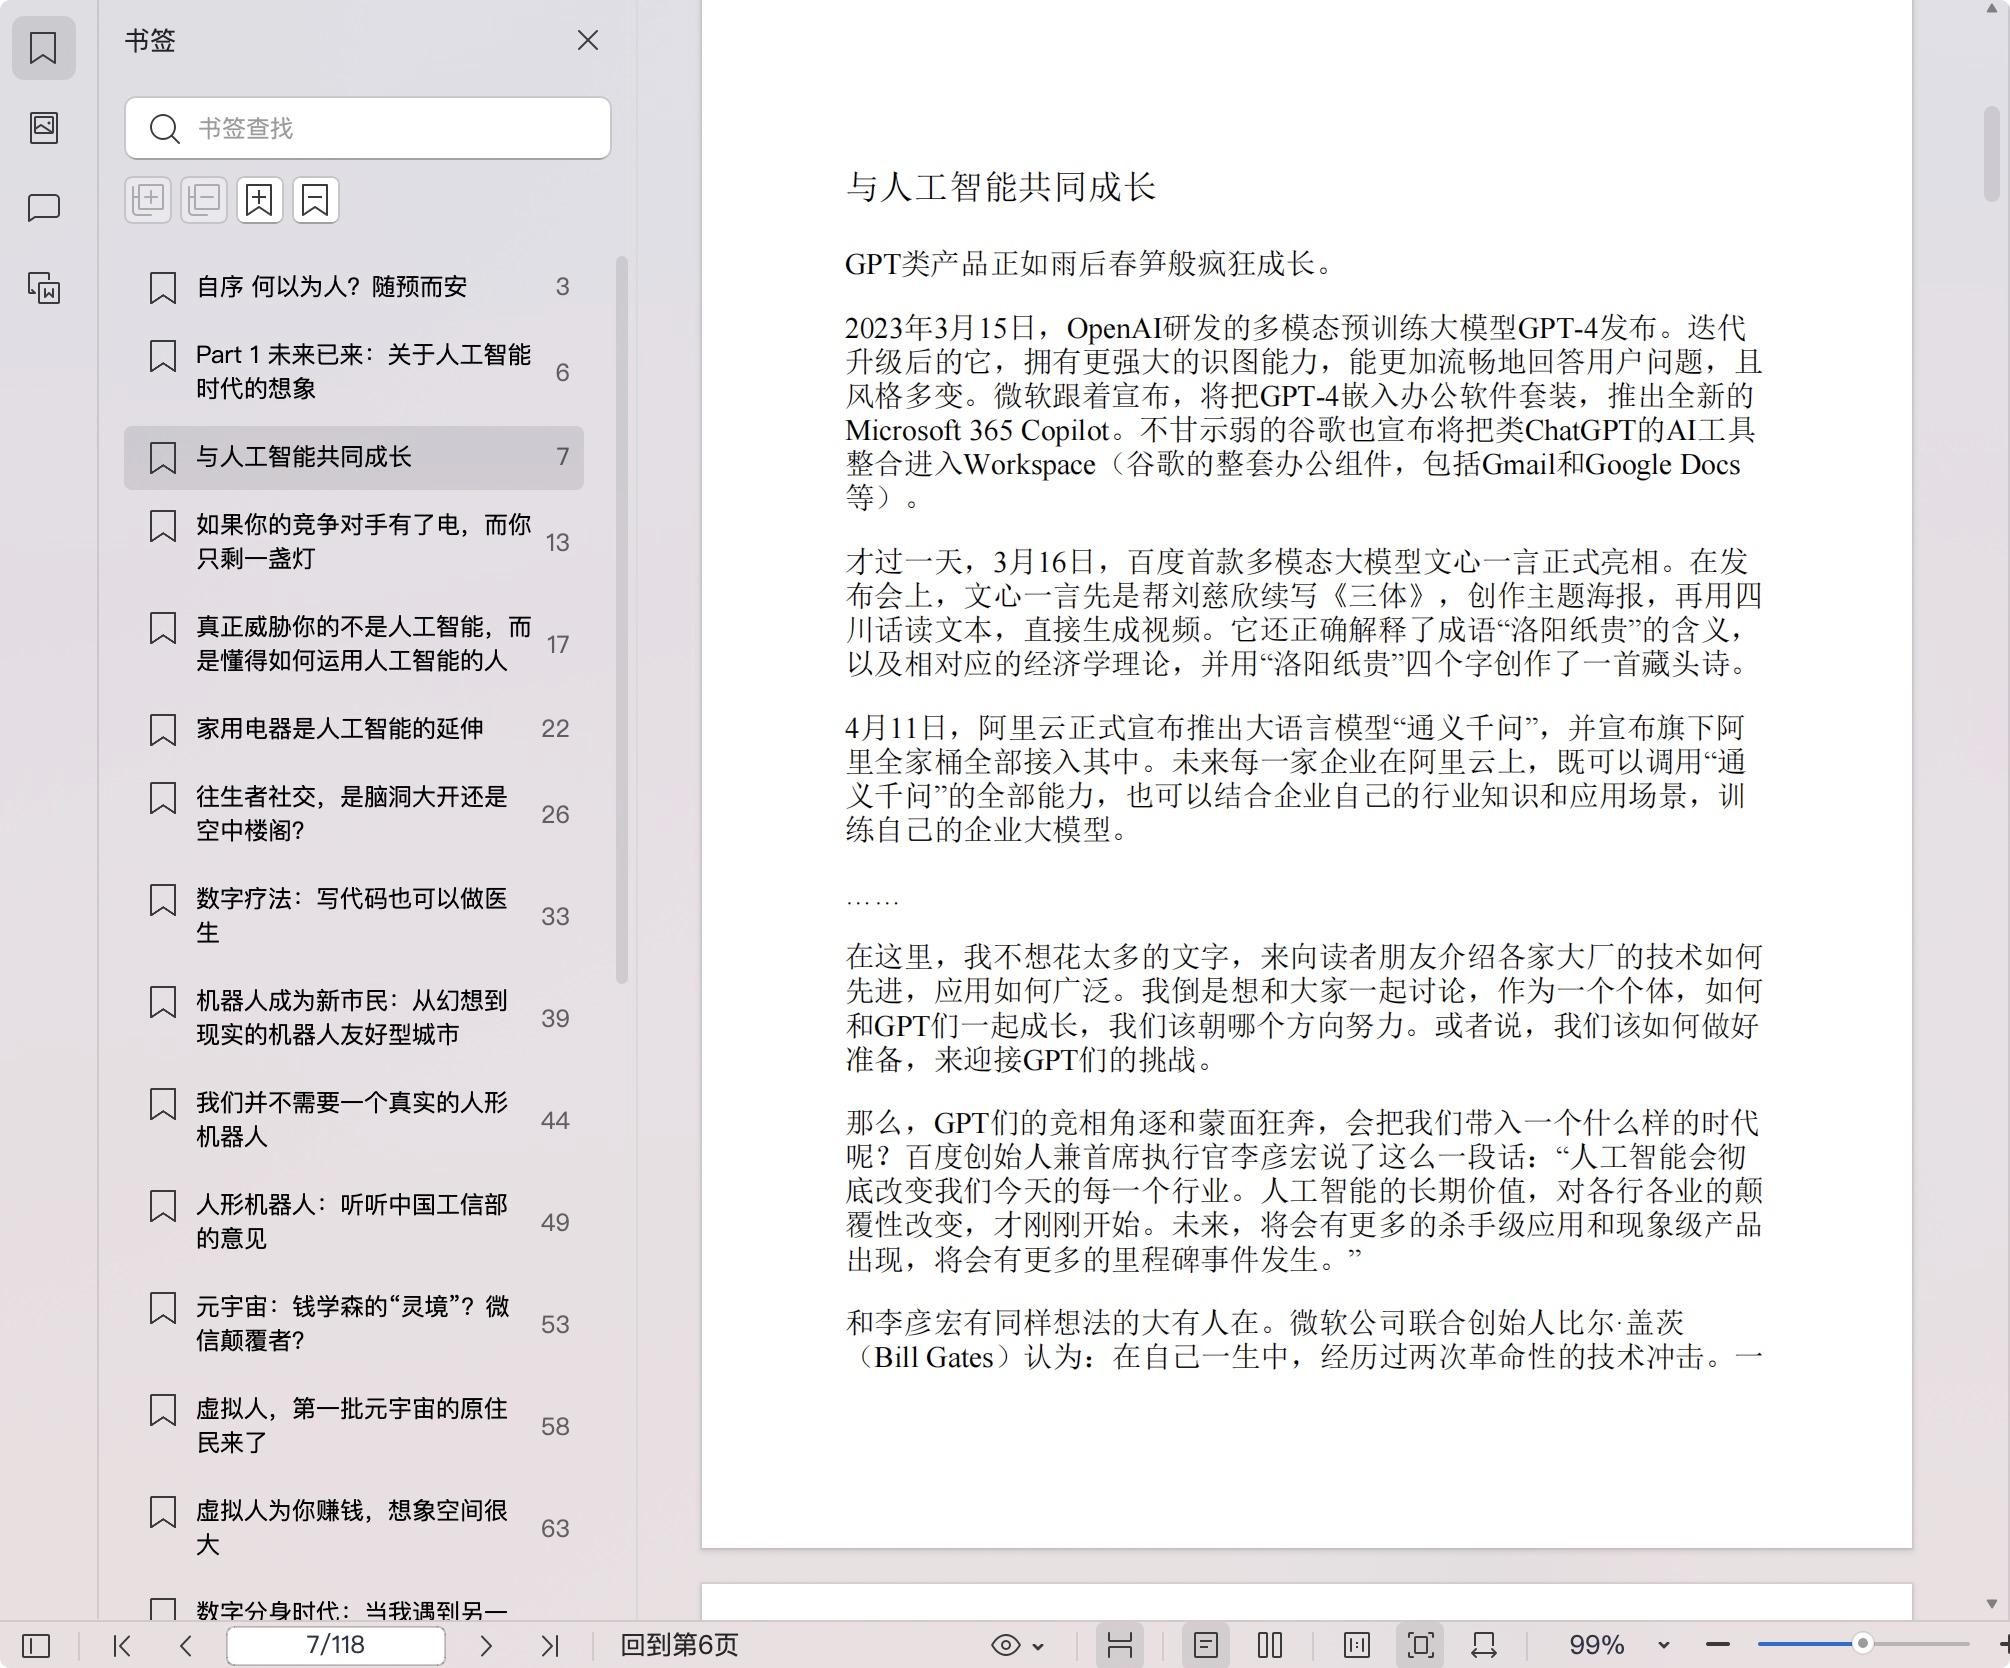Open the document conversion icon in the sidebar
2010x1668 pixels.
(x=43, y=288)
